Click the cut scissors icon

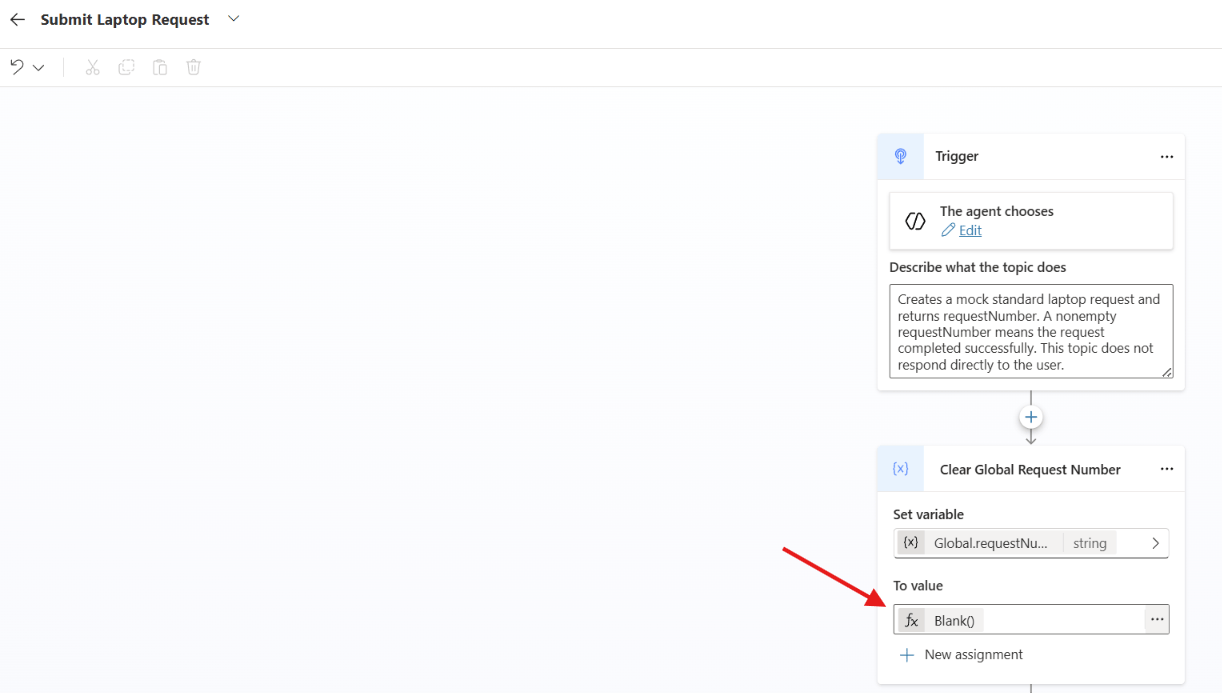[x=93, y=67]
